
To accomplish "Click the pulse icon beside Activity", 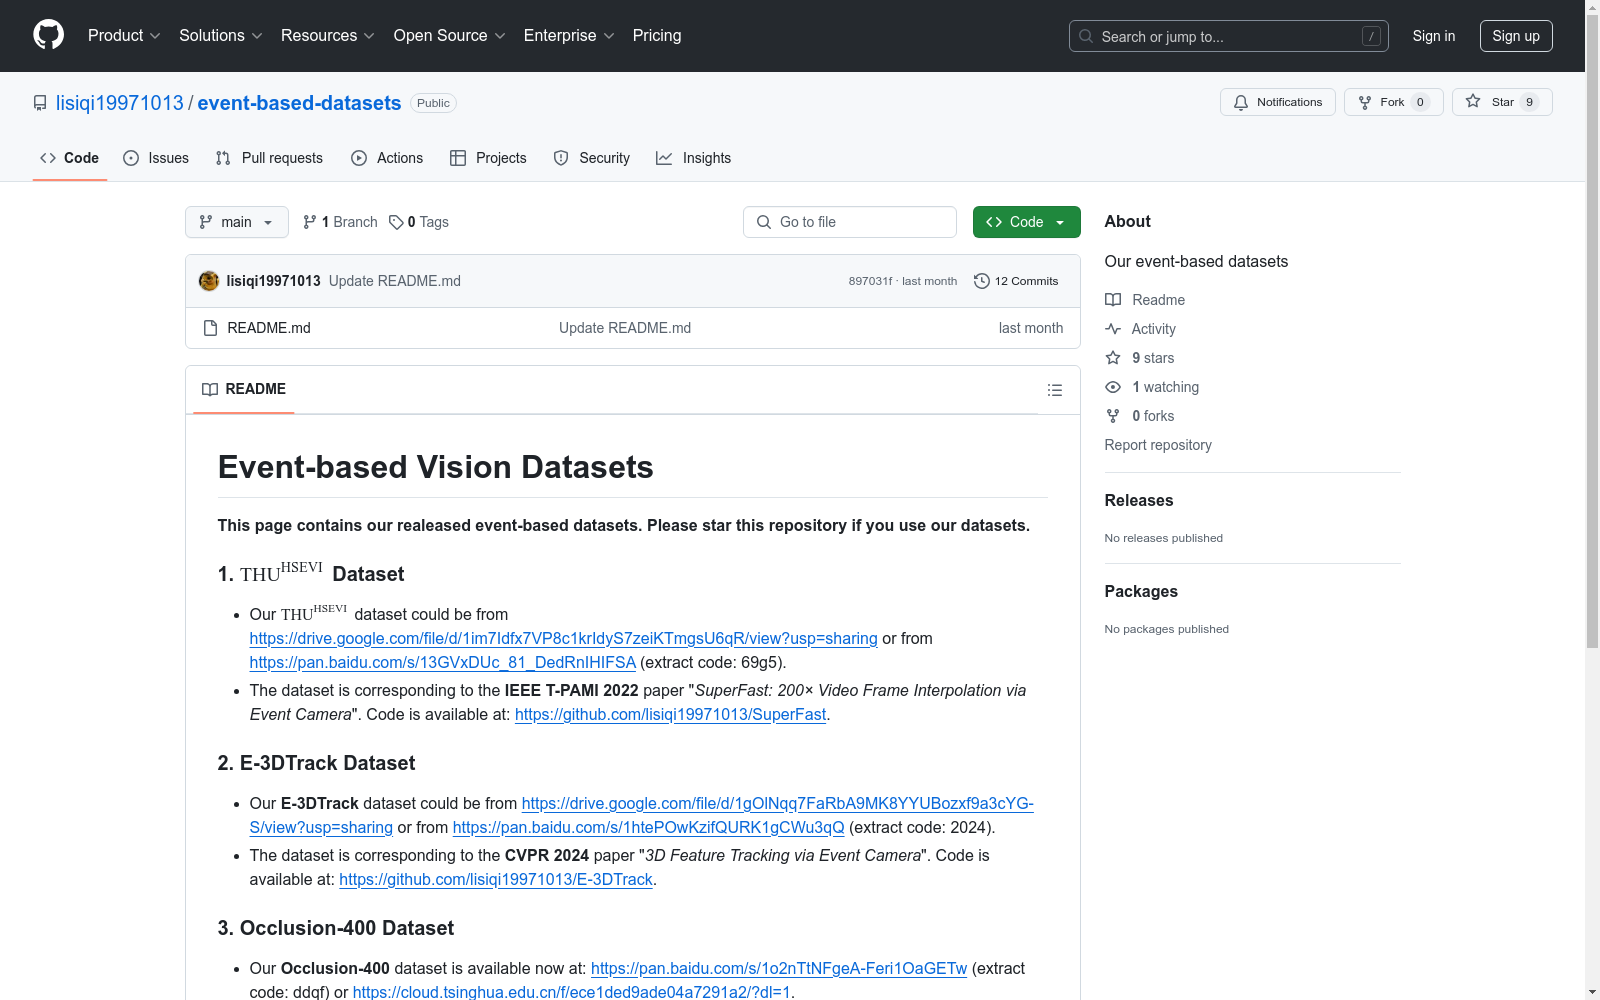I will click(x=1113, y=329).
